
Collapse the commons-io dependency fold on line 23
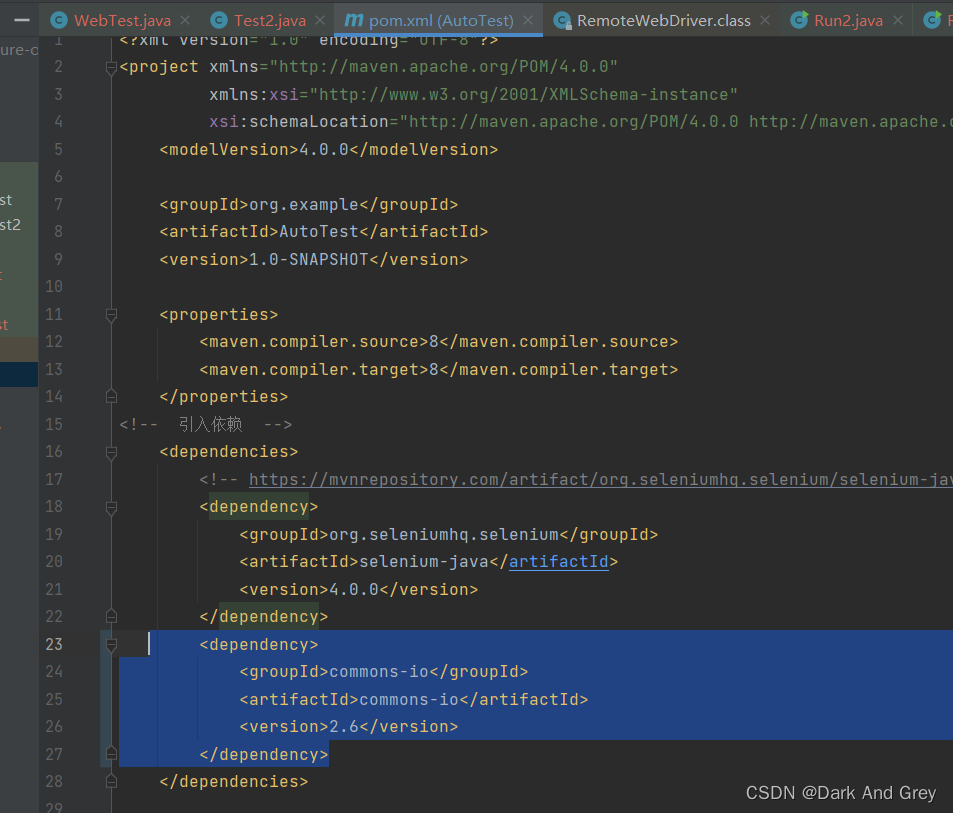pos(111,645)
